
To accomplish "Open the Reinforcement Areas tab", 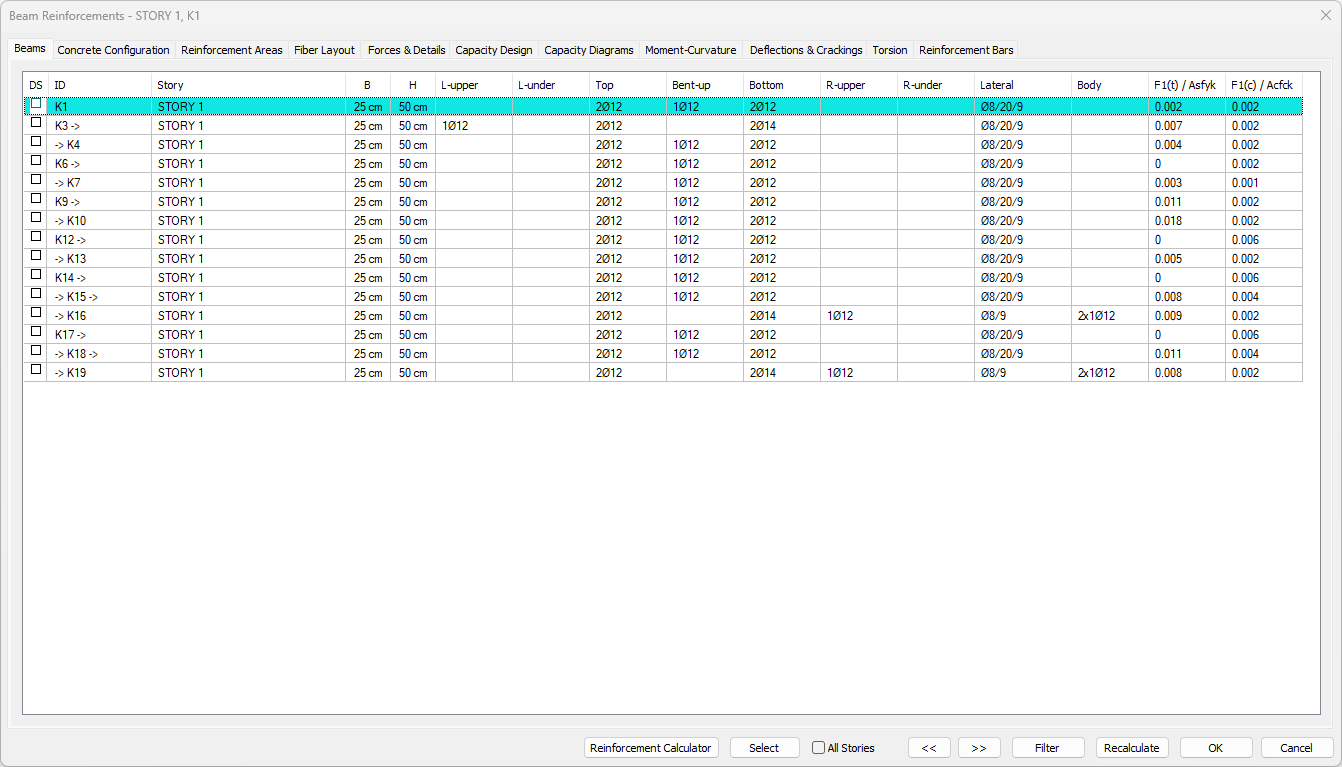I will (231, 50).
